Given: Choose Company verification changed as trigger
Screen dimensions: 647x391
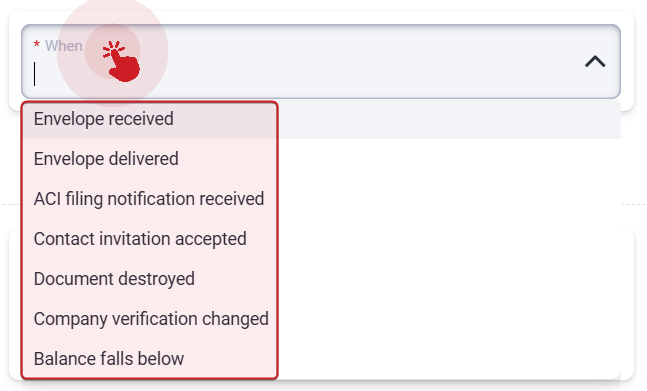Looking at the screenshot, I should coord(150,319).
